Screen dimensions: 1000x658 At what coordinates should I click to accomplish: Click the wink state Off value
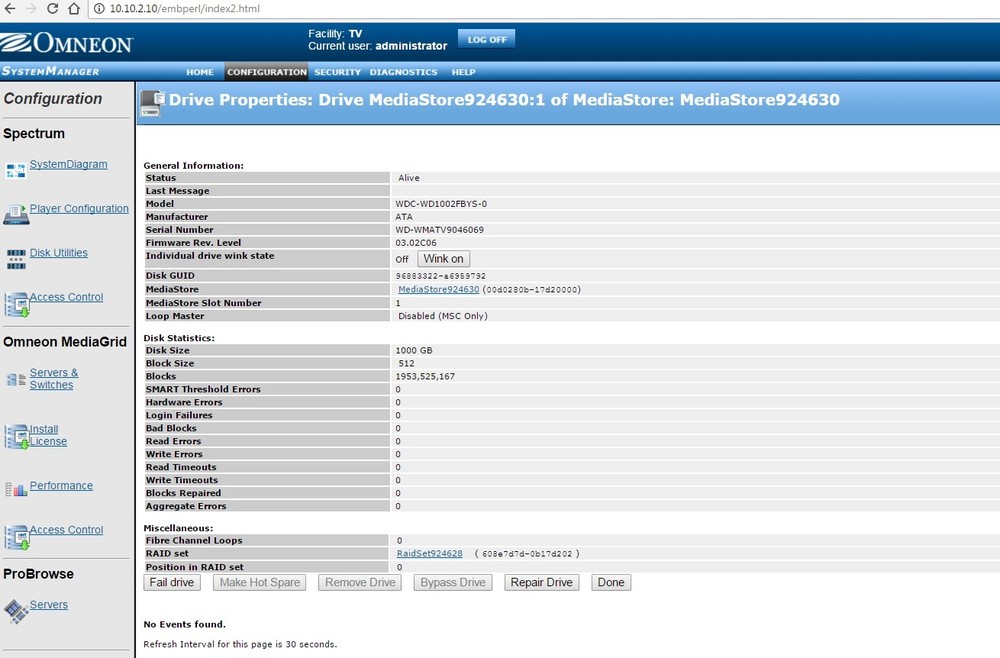[x=402, y=260]
